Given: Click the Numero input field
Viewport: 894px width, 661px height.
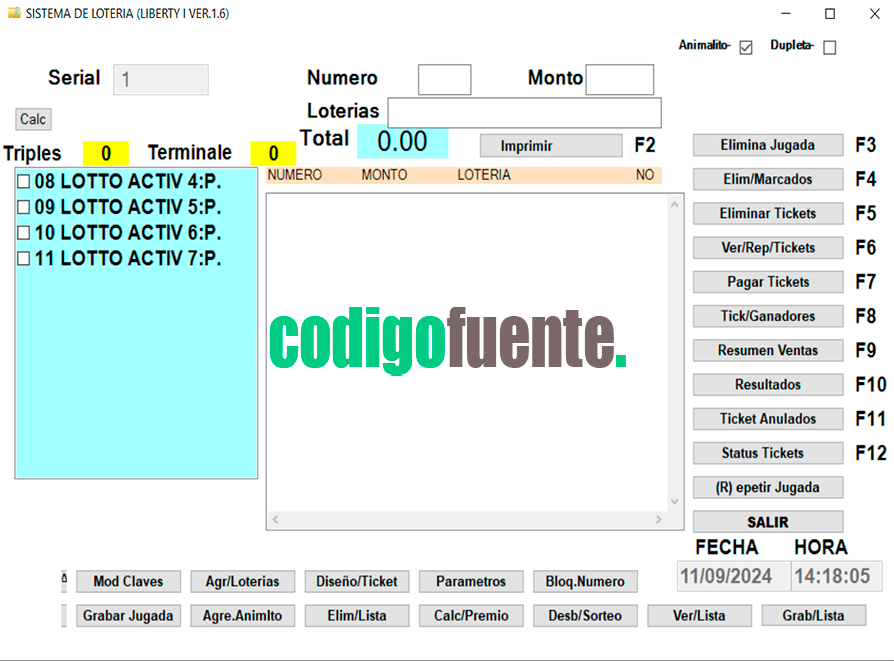Looking at the screenshot, I should coord(444,79).
